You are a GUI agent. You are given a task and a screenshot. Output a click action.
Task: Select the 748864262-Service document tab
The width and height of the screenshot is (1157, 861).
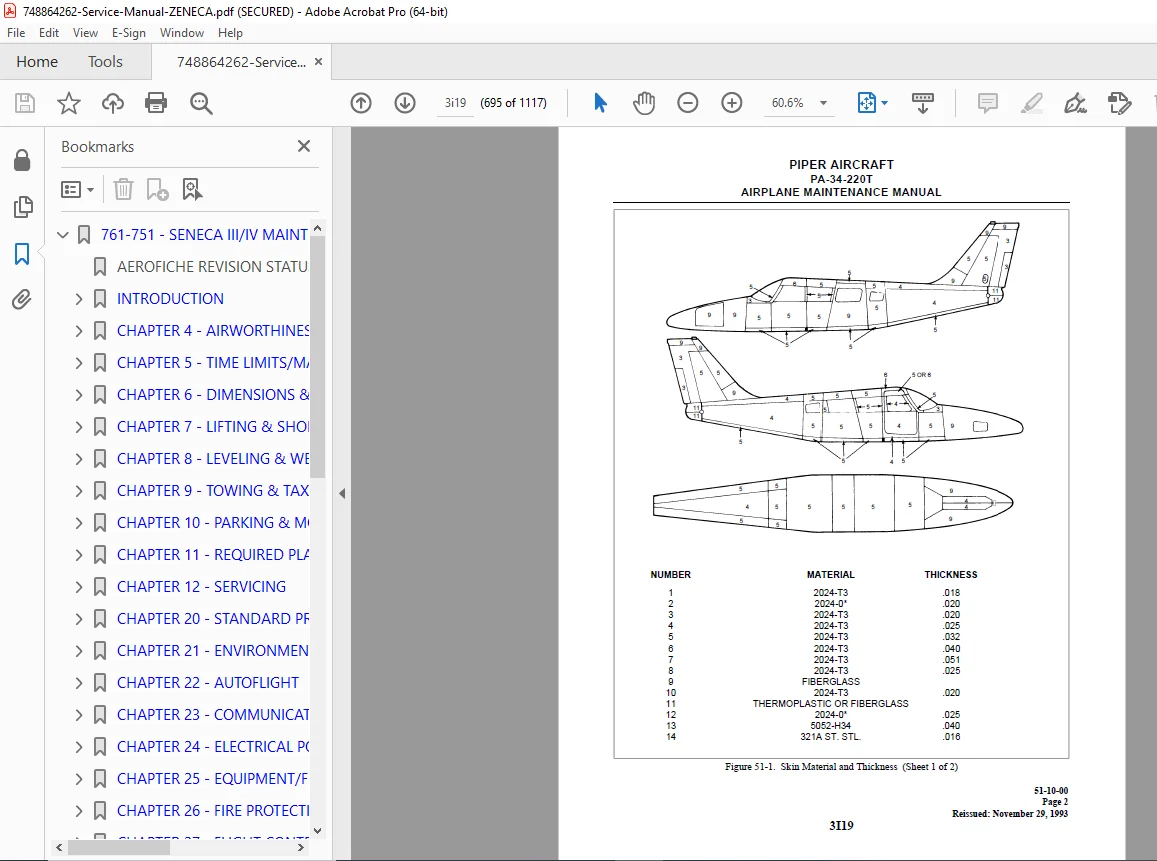[x=241, y=62]
